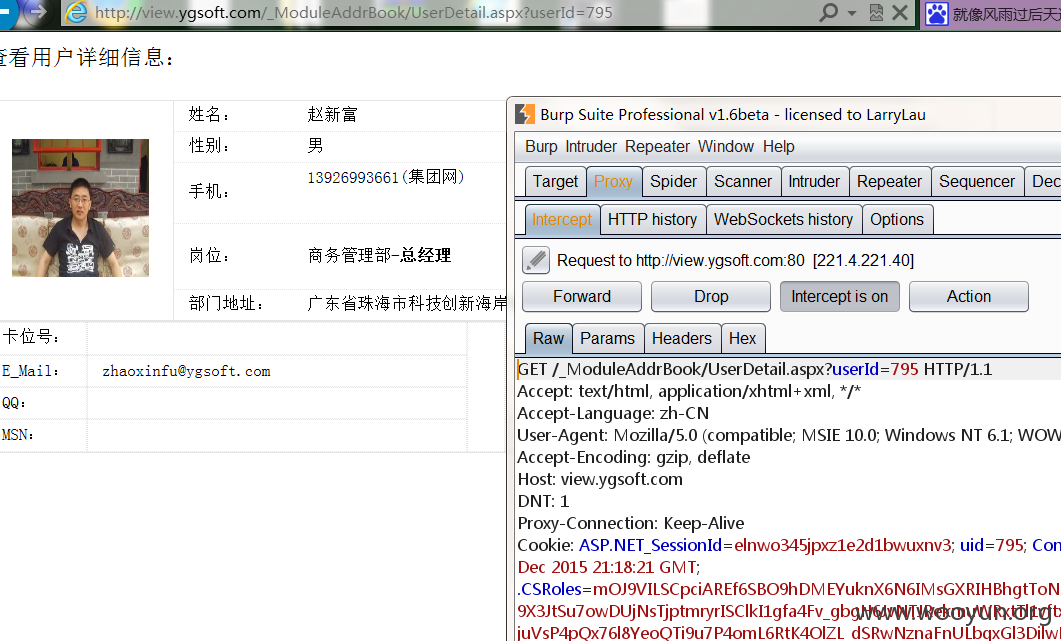Switch to the Spider tab
The image size is (1061, 641).
pos(673,181)
